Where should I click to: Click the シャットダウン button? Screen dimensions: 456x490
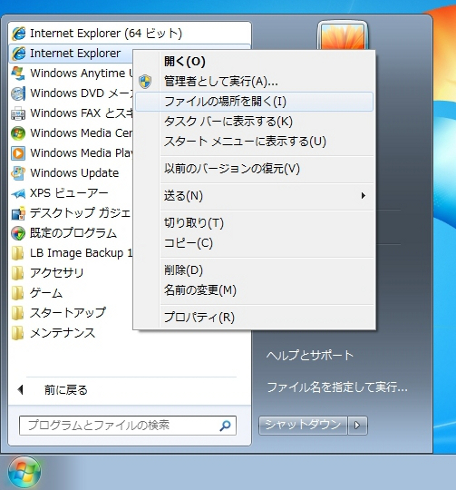(x=303, y=425)
